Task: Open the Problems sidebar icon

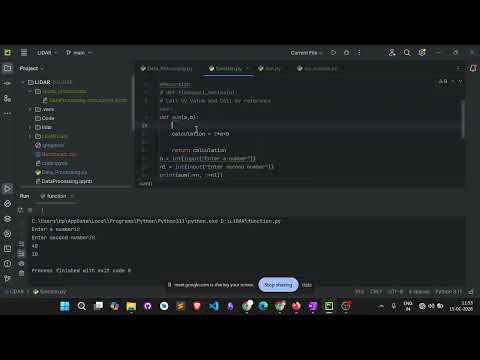Action: (x=7, y=264)
